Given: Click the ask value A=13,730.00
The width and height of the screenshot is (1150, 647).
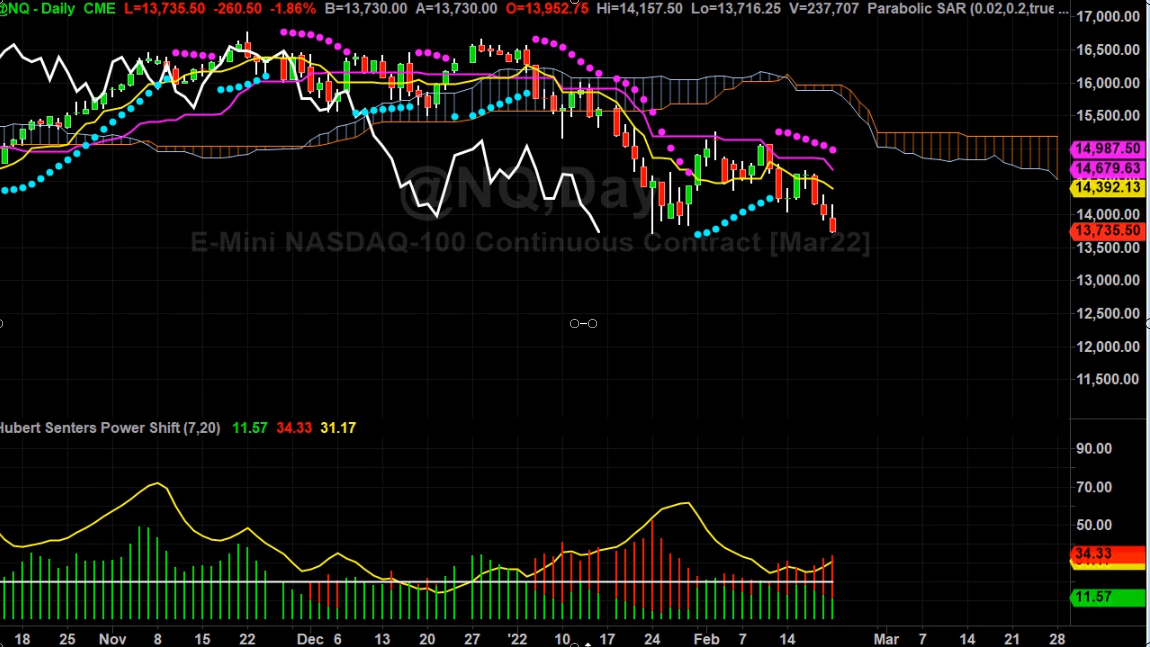Looking at the screenshot, I should (x=456, y=9).
